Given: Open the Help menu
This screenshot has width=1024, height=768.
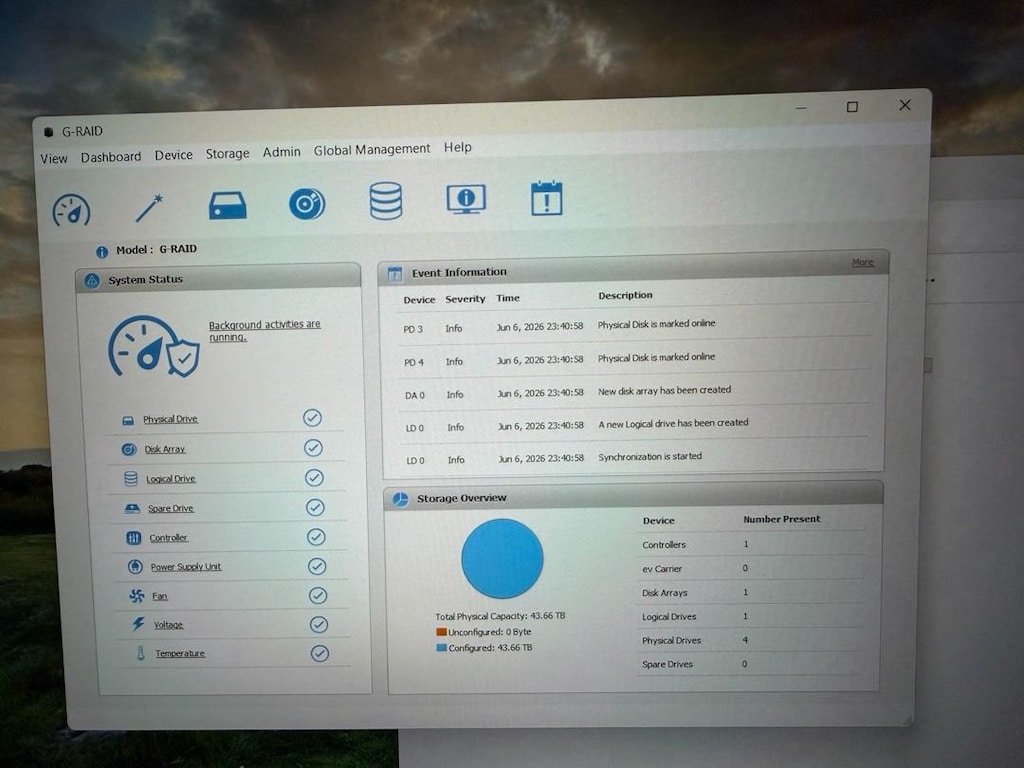Looking at the screenshot, I should pos(458,147).
